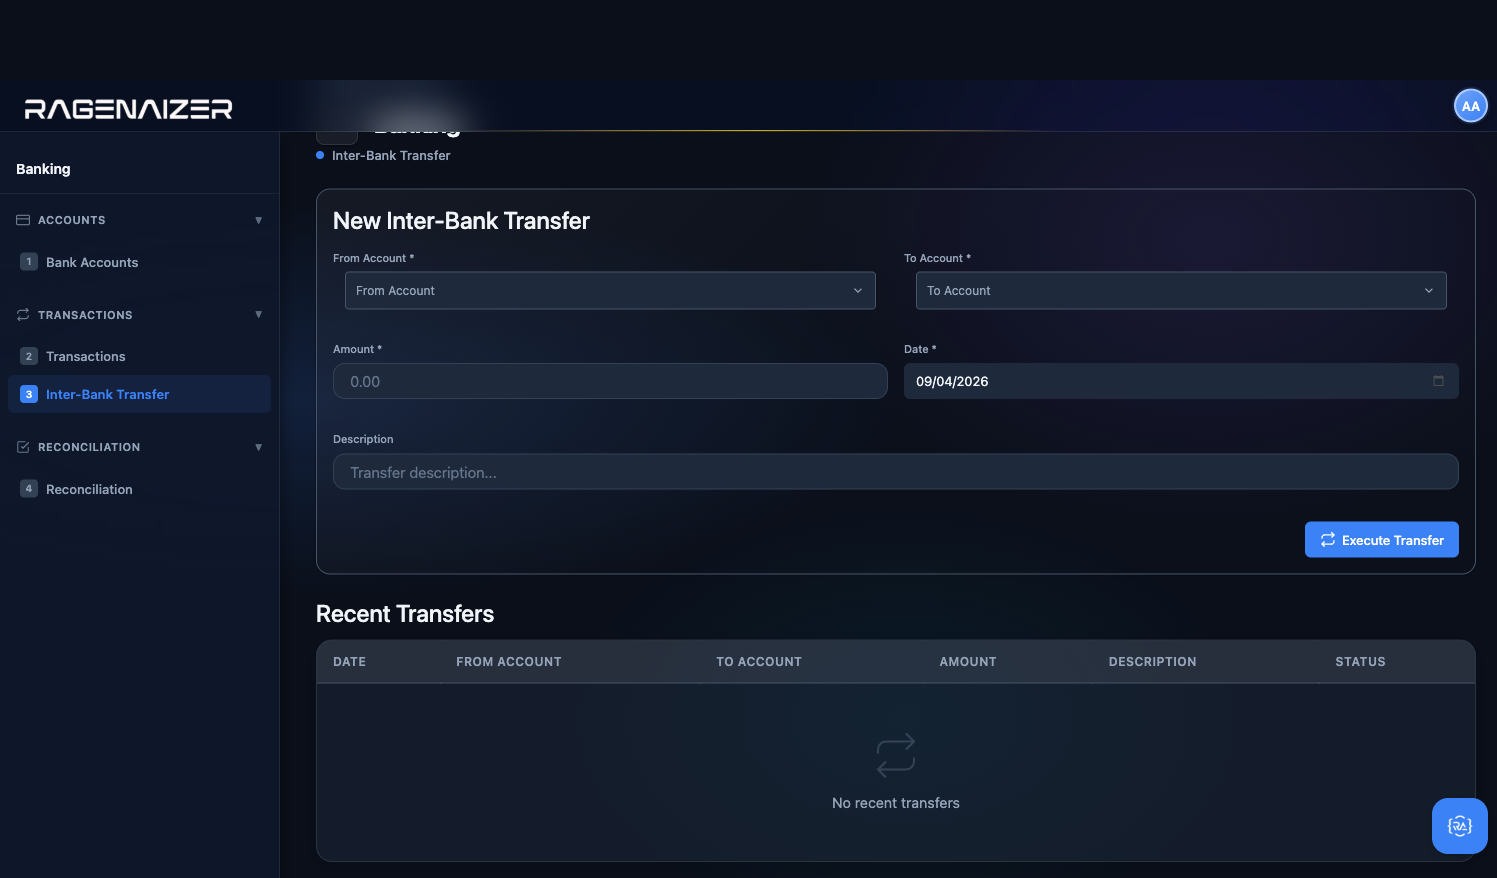Click number badge 3 beside Inter-Bank Transfer
This screenshot has height=878, width=1497.
coord(29,394)
